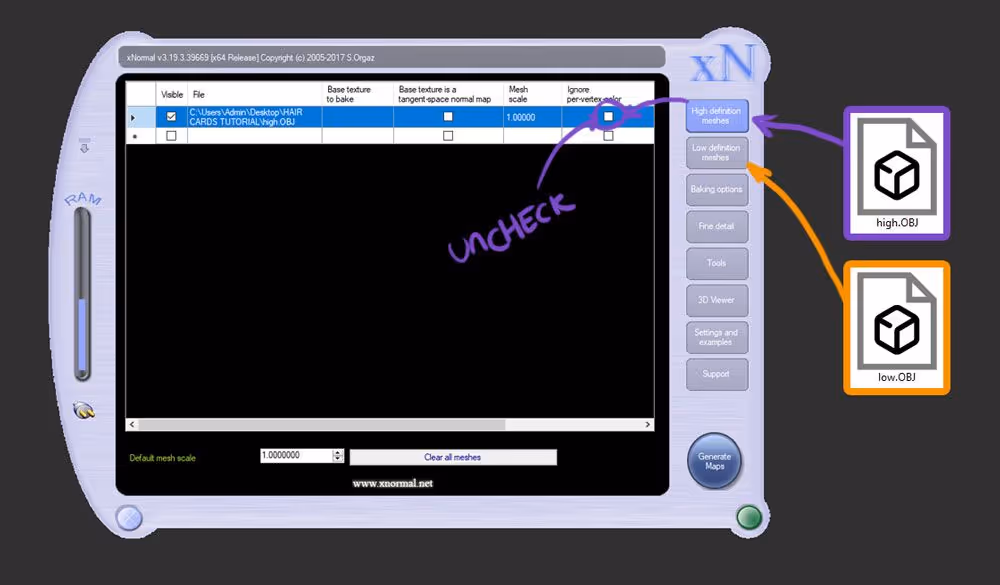The width and height of the screenshot is (1000, 585).
Task: Toggle Visible checkbox for high.OBJ row
Action: tap(171, 117)
